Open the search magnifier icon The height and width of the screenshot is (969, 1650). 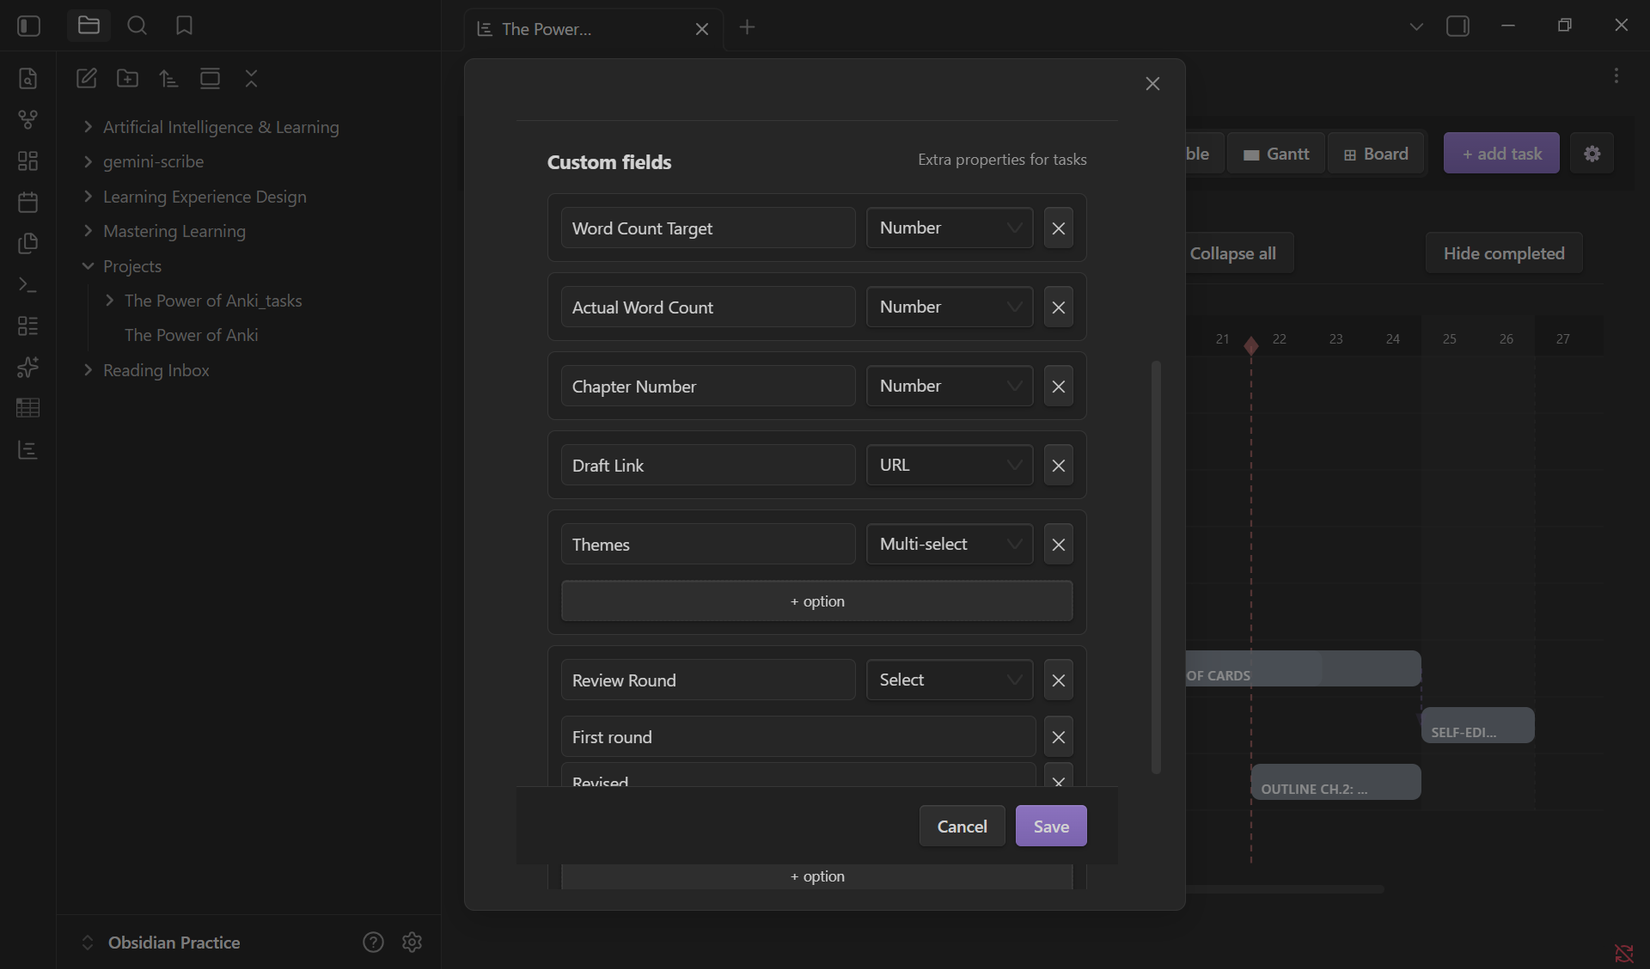pos(137,26)
